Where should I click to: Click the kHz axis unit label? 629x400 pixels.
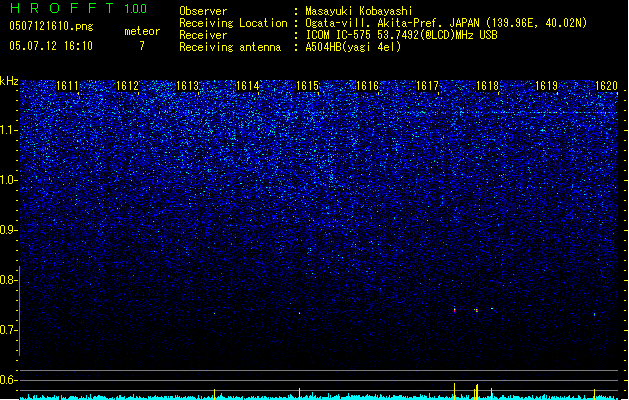pyautogui.click(x=9, y=81)
